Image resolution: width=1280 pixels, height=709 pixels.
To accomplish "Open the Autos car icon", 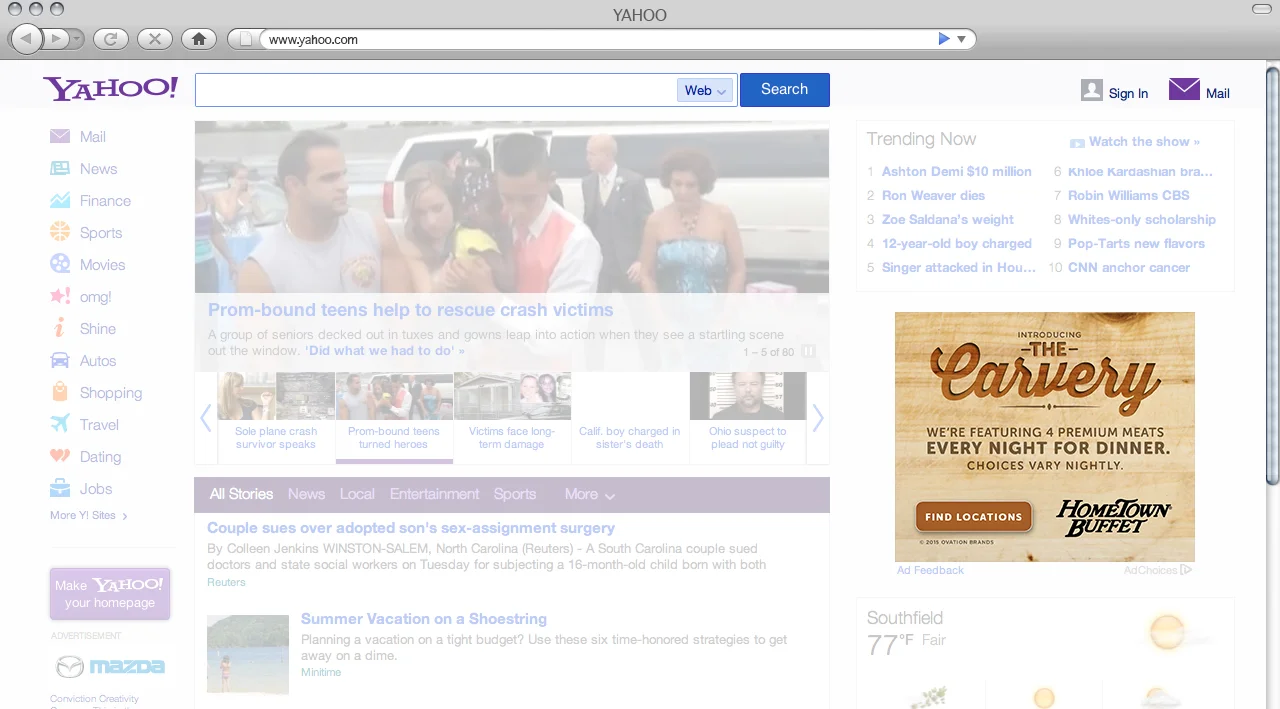I will point(60,360).
